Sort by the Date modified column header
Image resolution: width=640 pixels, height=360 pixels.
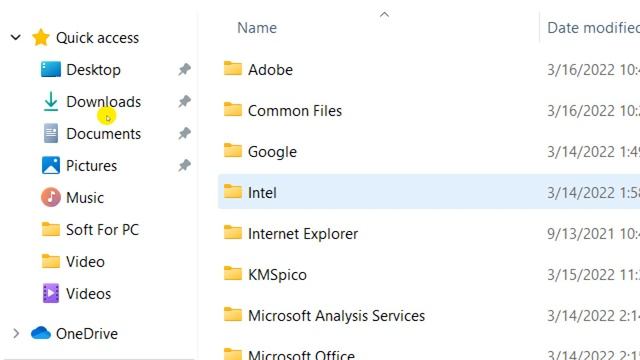click(593, 28)
